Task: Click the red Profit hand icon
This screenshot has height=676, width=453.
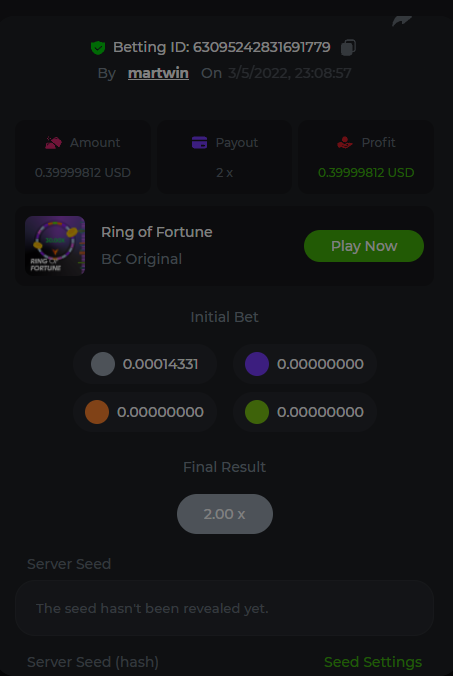Action: pos(345,142)
